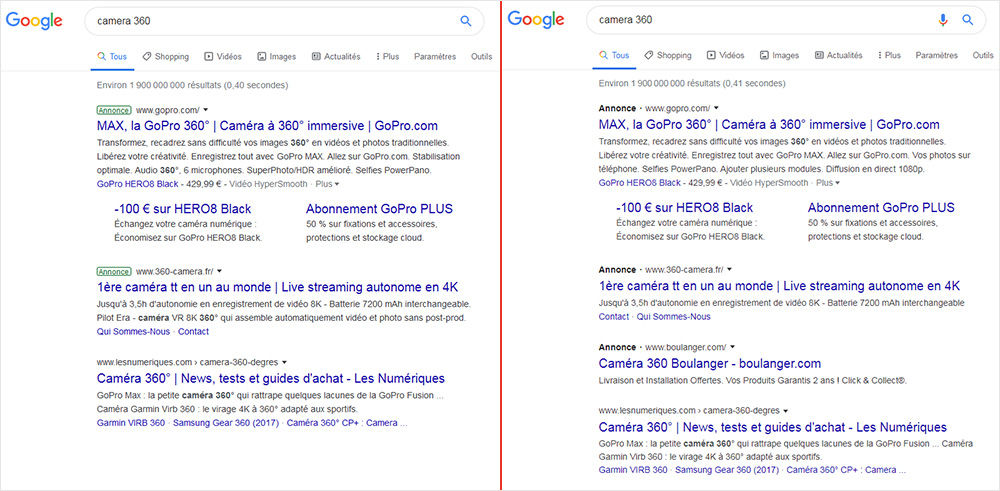This screenshot has height=491, width=1000.
Task: Expand arrow next to www.gopro.com/ in right panel
Action: tap(716, 108)
